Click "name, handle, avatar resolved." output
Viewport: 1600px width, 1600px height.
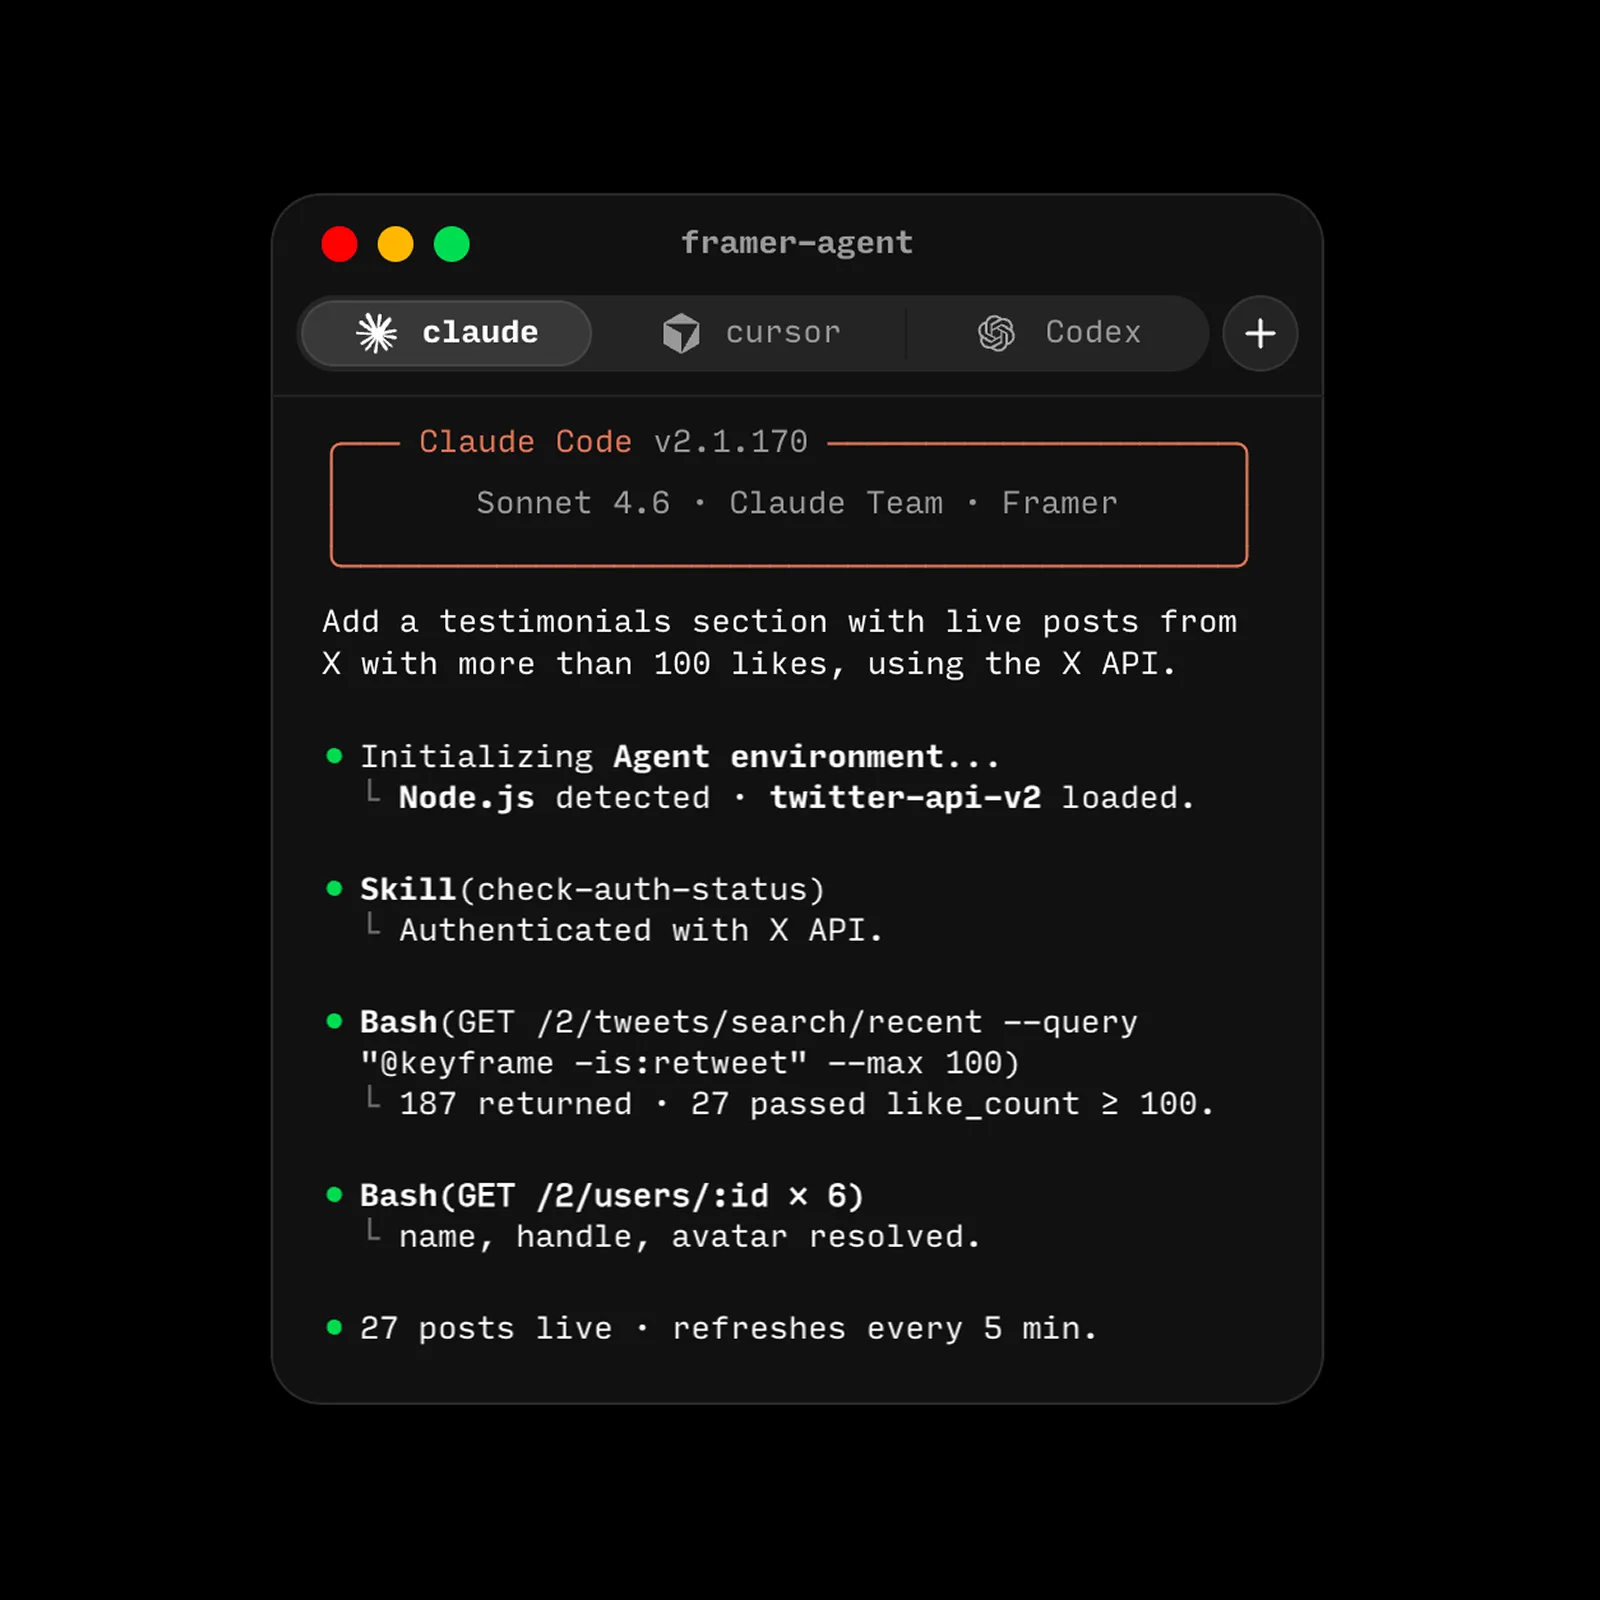(x=690, y=1237)
